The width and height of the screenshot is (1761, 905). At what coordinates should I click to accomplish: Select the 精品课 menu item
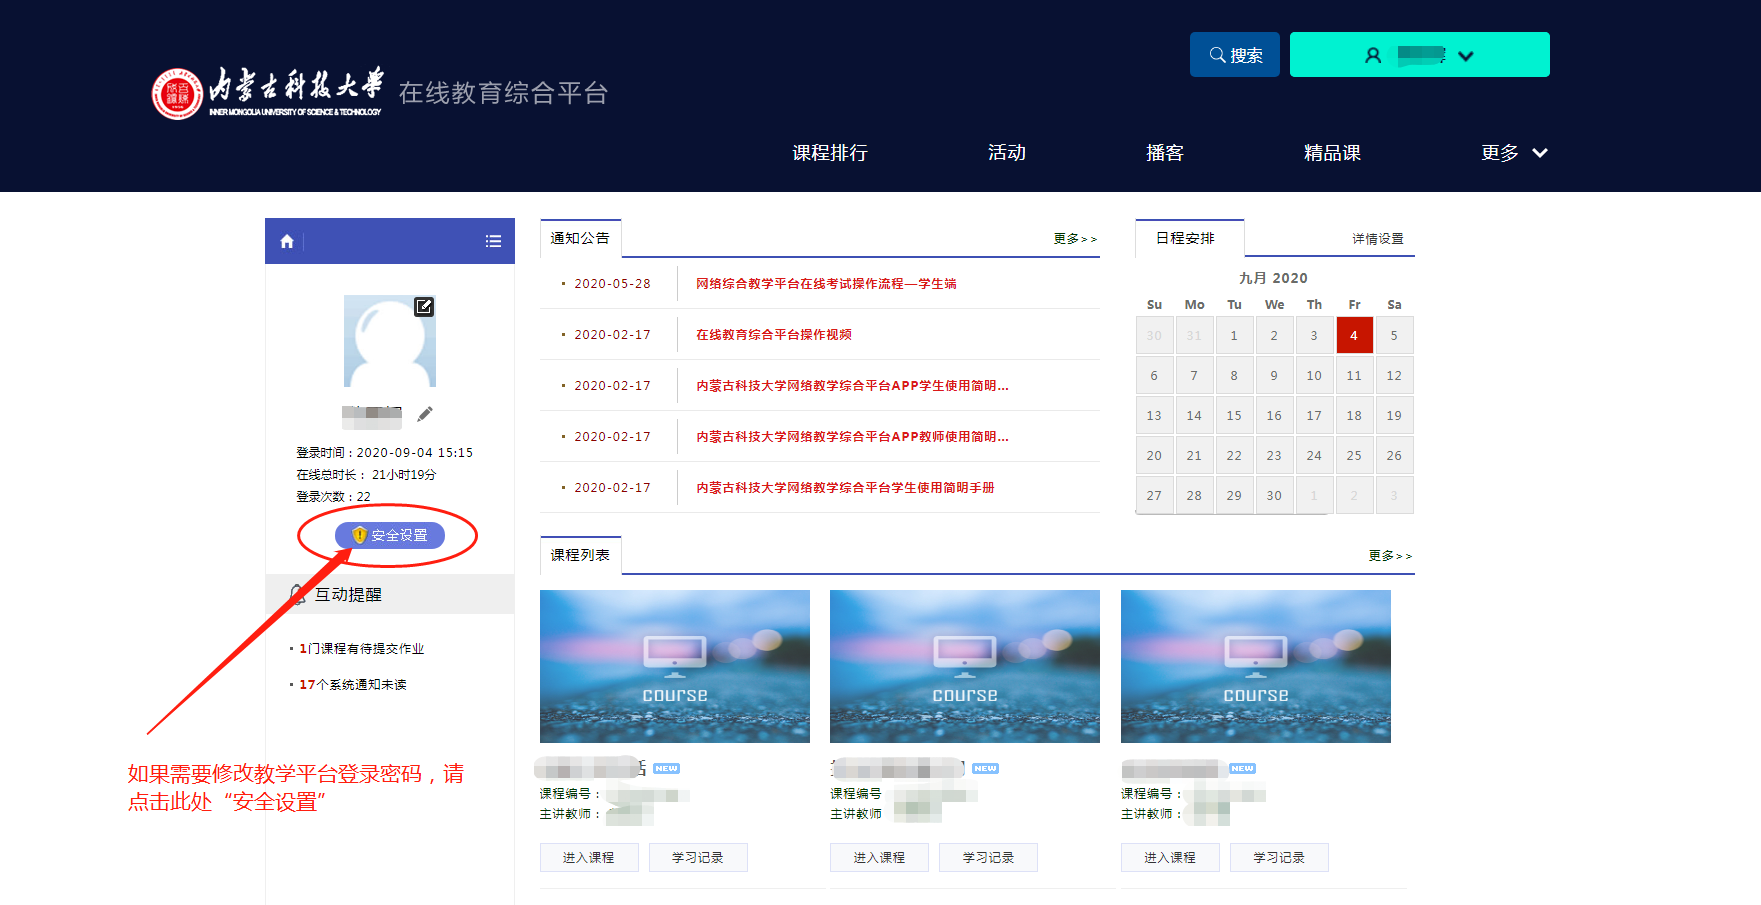click(1331, 153)
